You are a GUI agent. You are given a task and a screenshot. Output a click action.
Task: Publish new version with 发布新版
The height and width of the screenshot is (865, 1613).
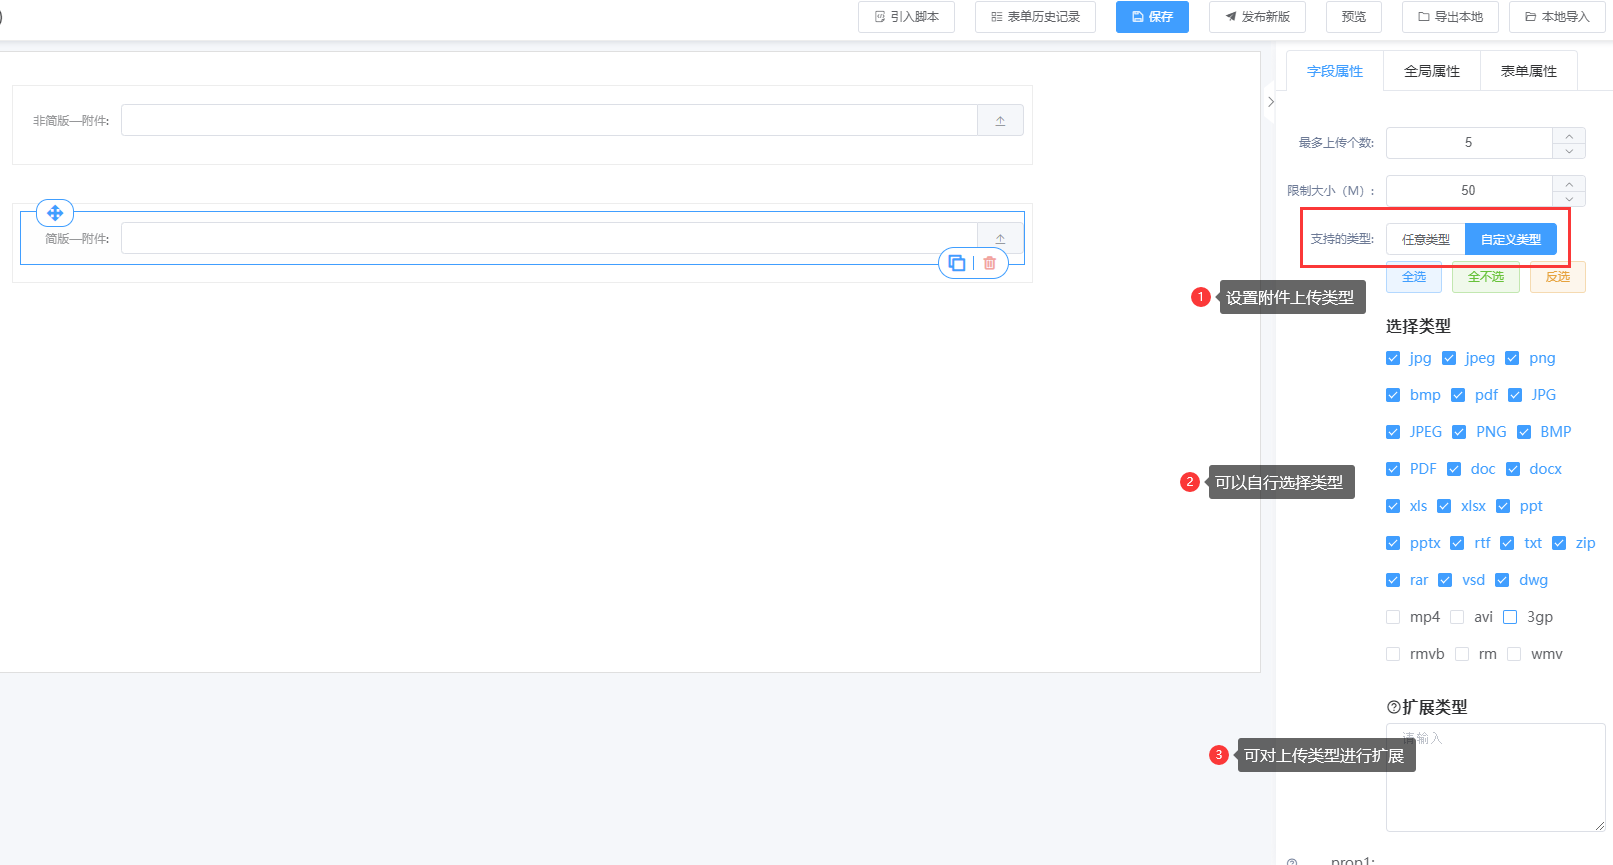click(x=1257, y=17)
